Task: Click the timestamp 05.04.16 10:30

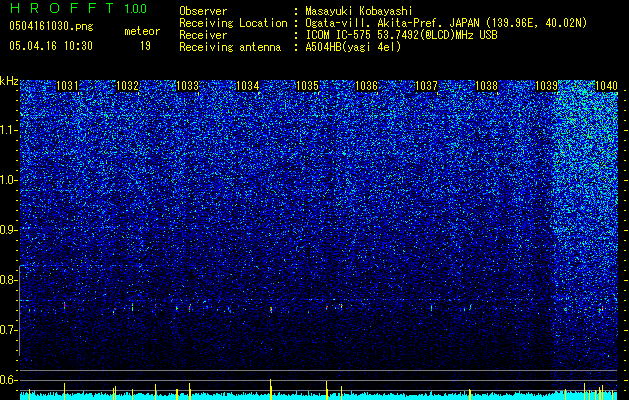Action: pos(51,46)
